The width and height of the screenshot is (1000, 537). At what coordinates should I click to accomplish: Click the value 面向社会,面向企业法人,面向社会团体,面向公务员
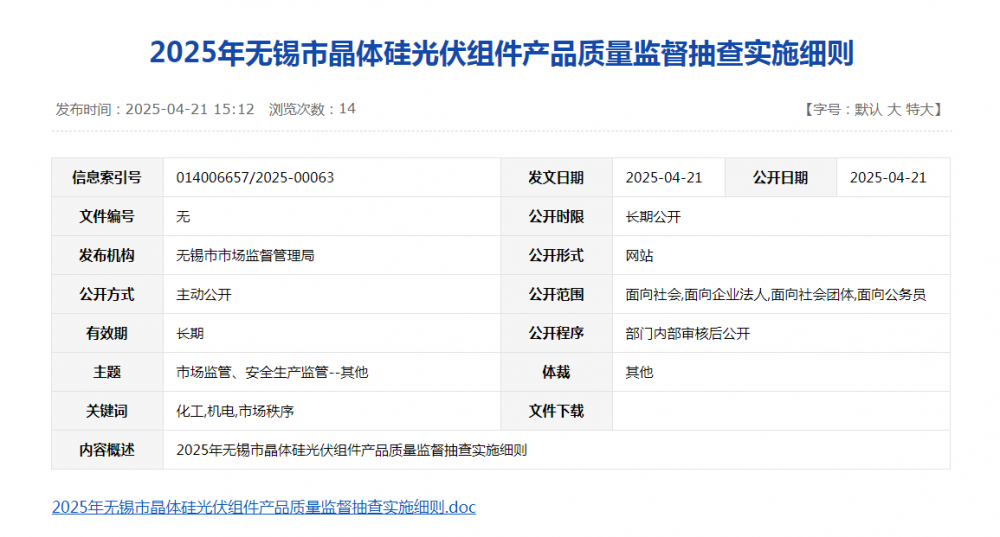776,295
